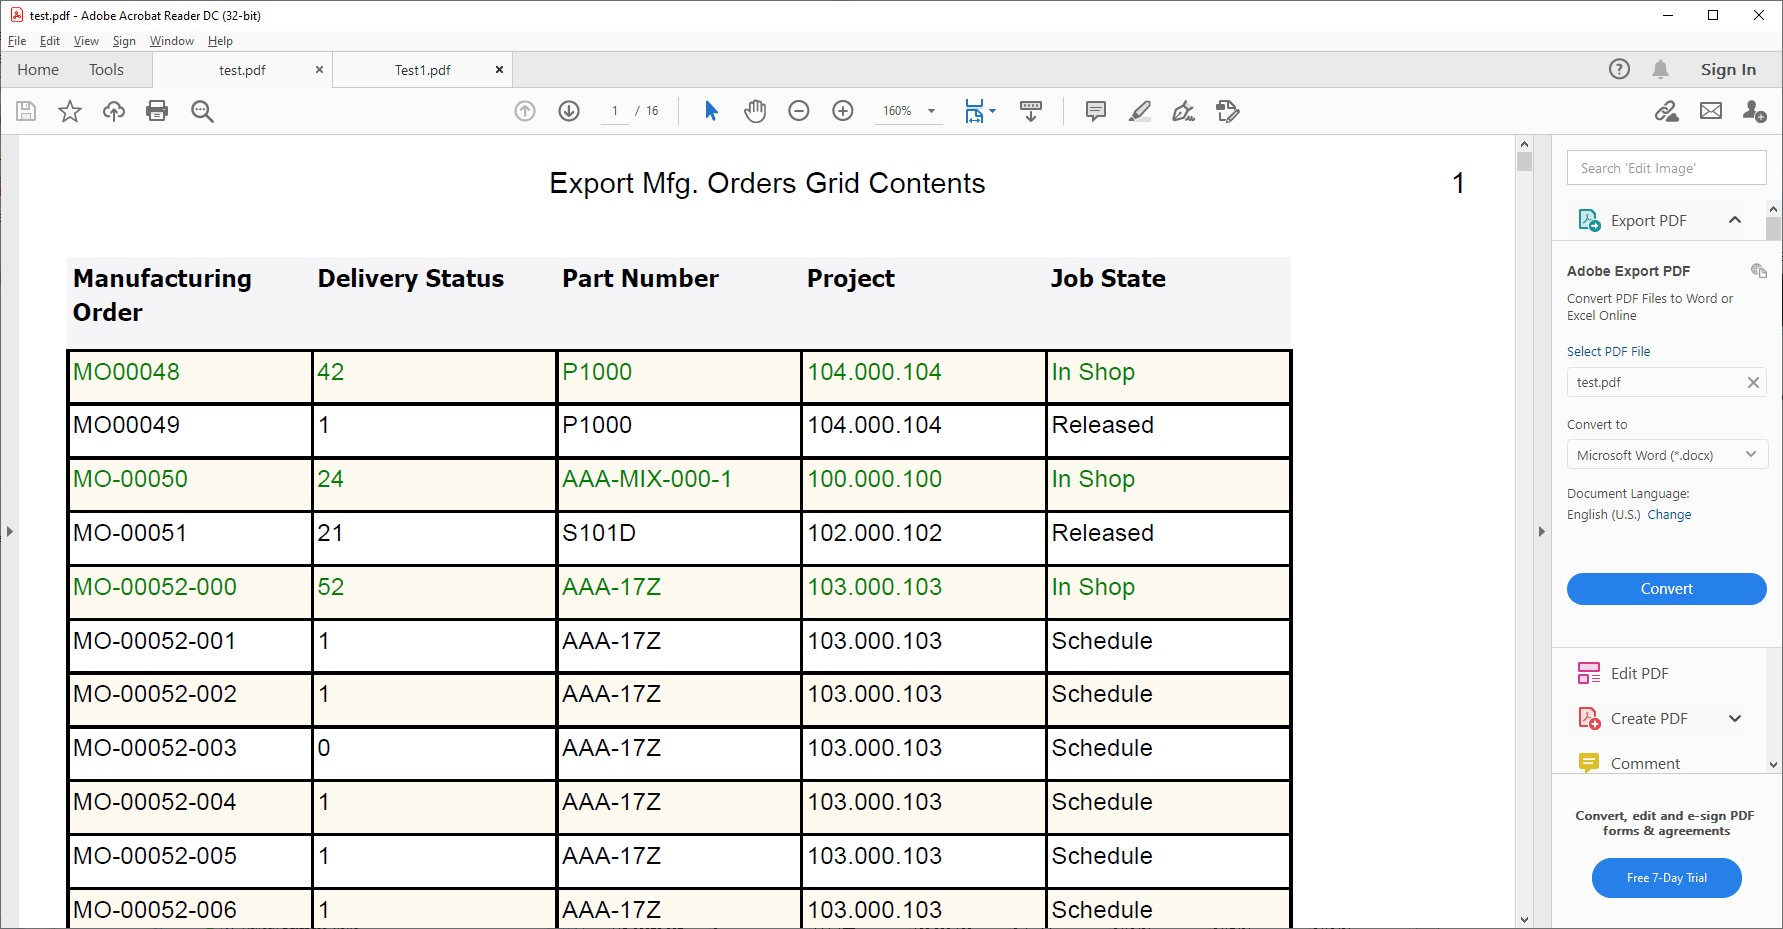
Task: Click the document scrollbar down arrow
Action: tap(1524, 920)
